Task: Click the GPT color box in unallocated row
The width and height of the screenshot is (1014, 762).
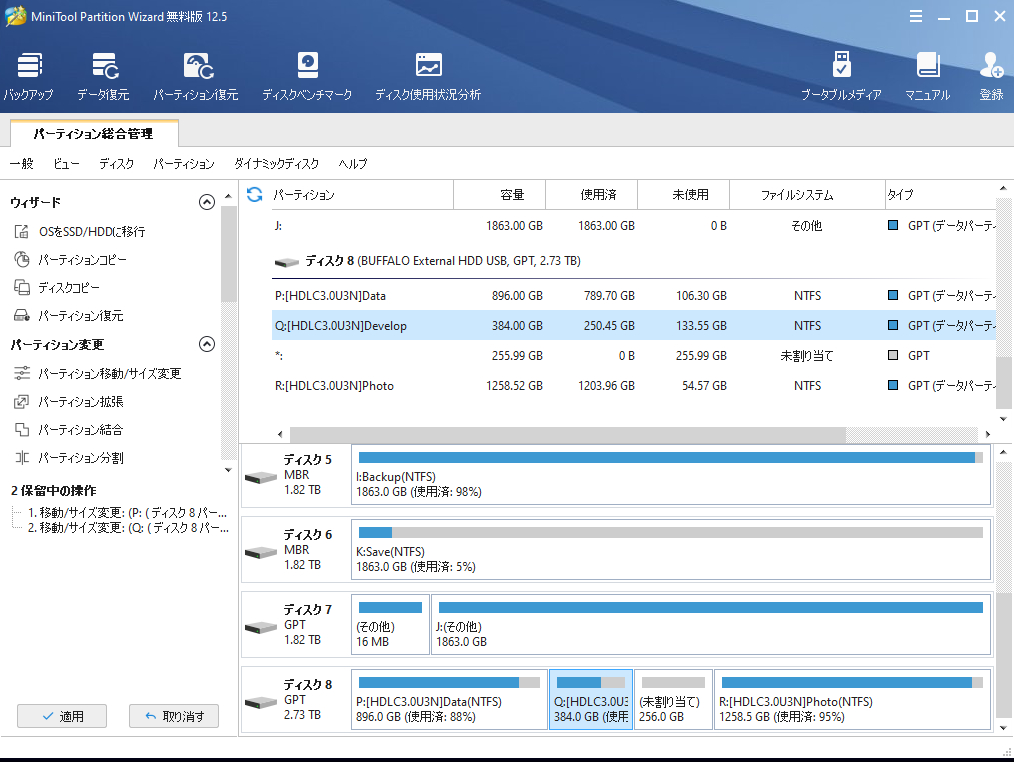Action: click(x=893, y=355)
